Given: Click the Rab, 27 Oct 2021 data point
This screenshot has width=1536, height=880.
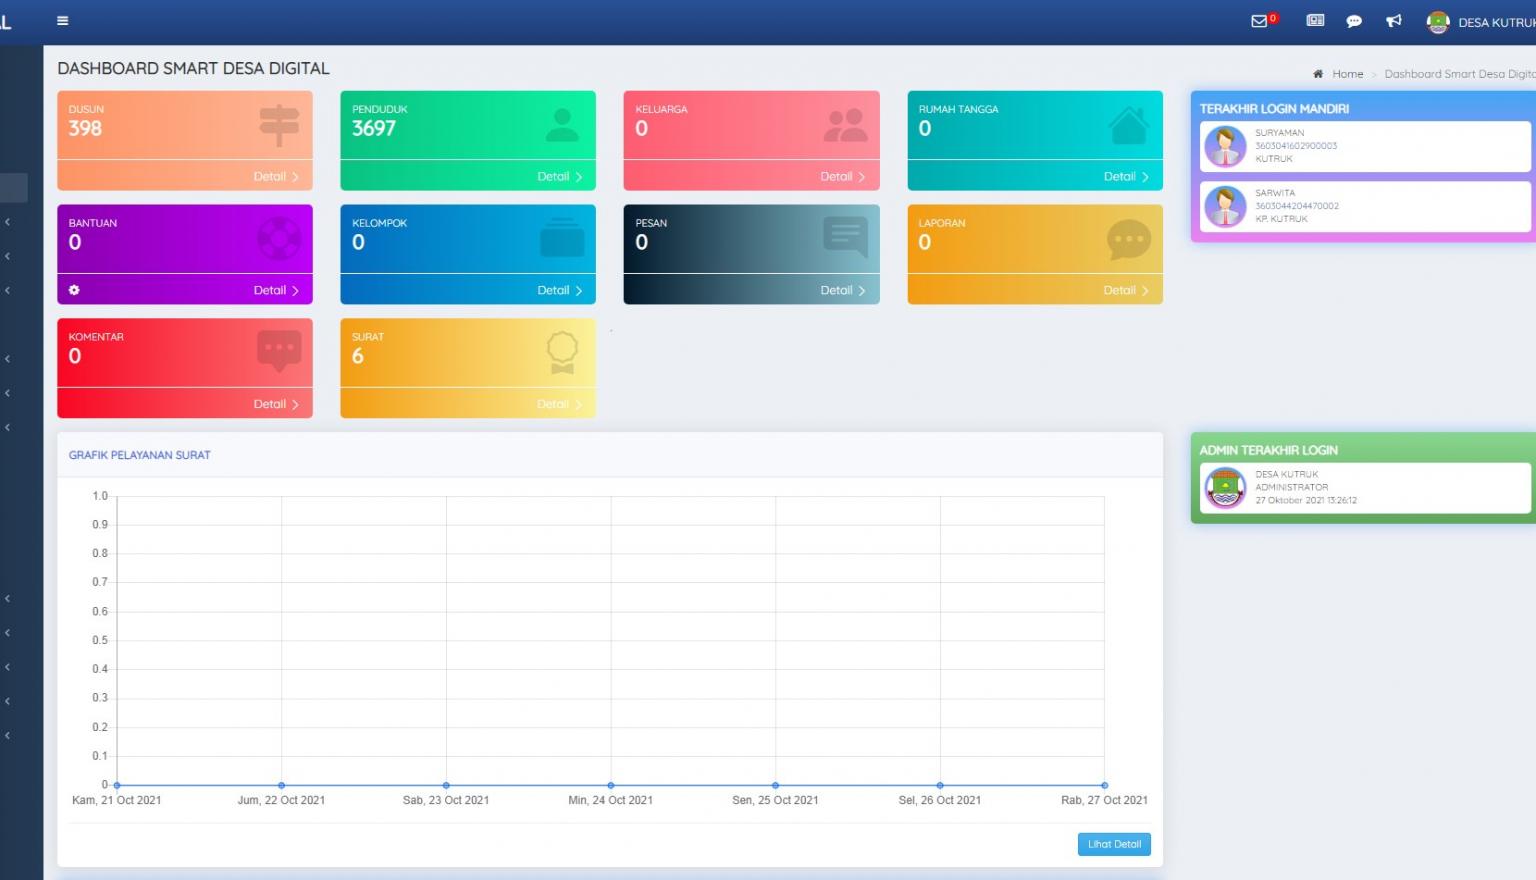Looking at the screenshot, I should click(x=1104, y=785).
